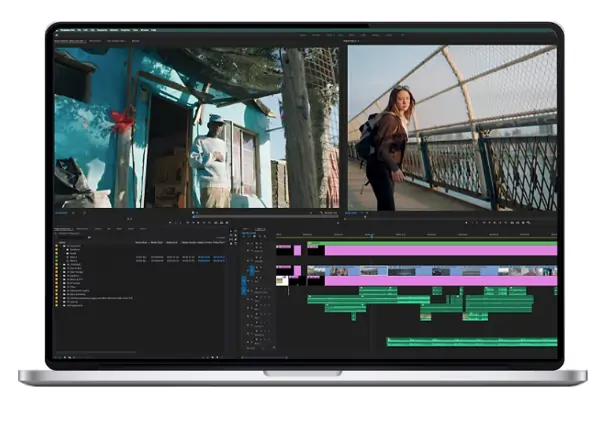This screenshot has width=616, height=431.
Task: Open the Premiere Pro application menu
Action: click(68, 30)
